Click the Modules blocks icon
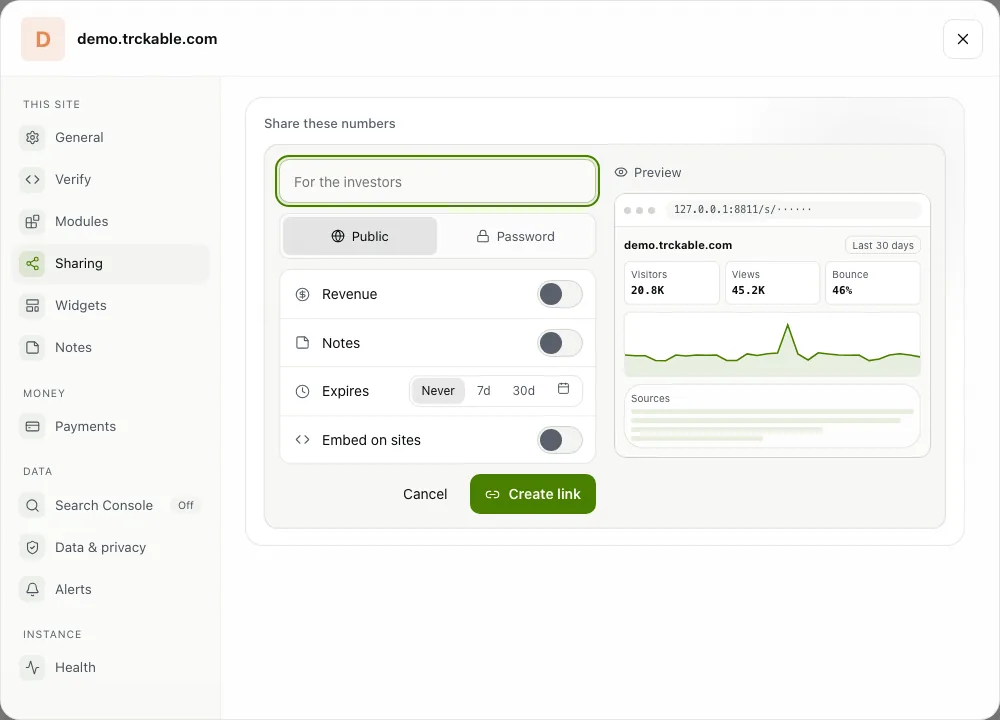This screenshot has height=720, width=1000. [33, 221]
